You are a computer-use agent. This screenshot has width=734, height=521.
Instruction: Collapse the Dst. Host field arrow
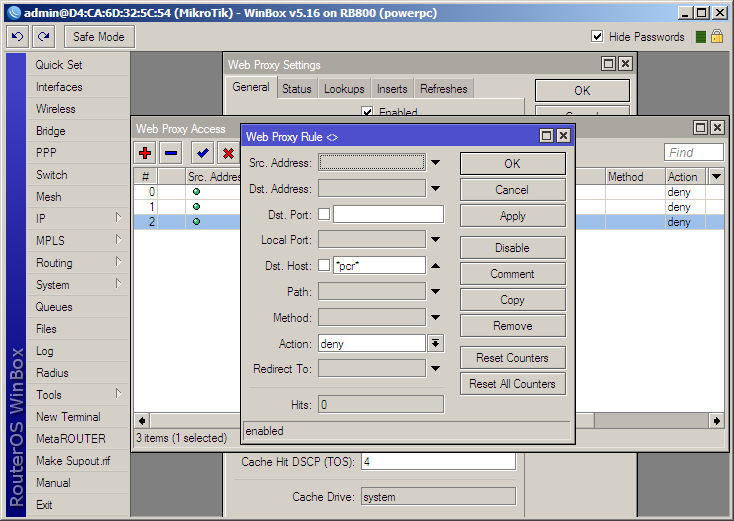tap(435, 265)
